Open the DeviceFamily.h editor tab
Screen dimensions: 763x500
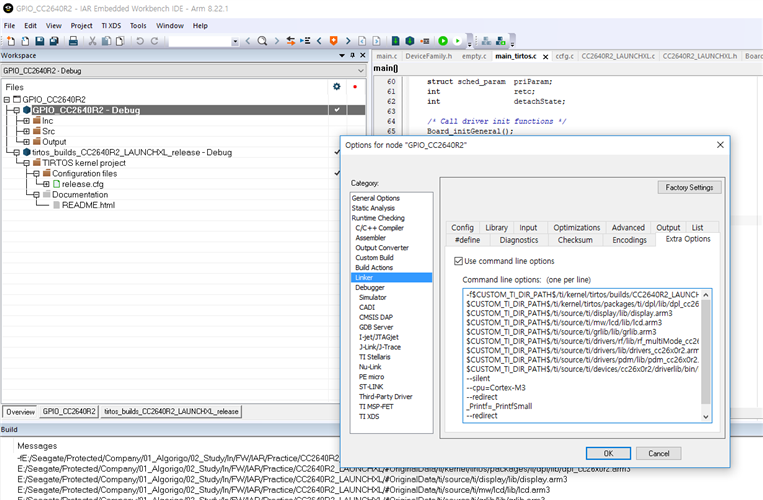click(x=428, y=56)
